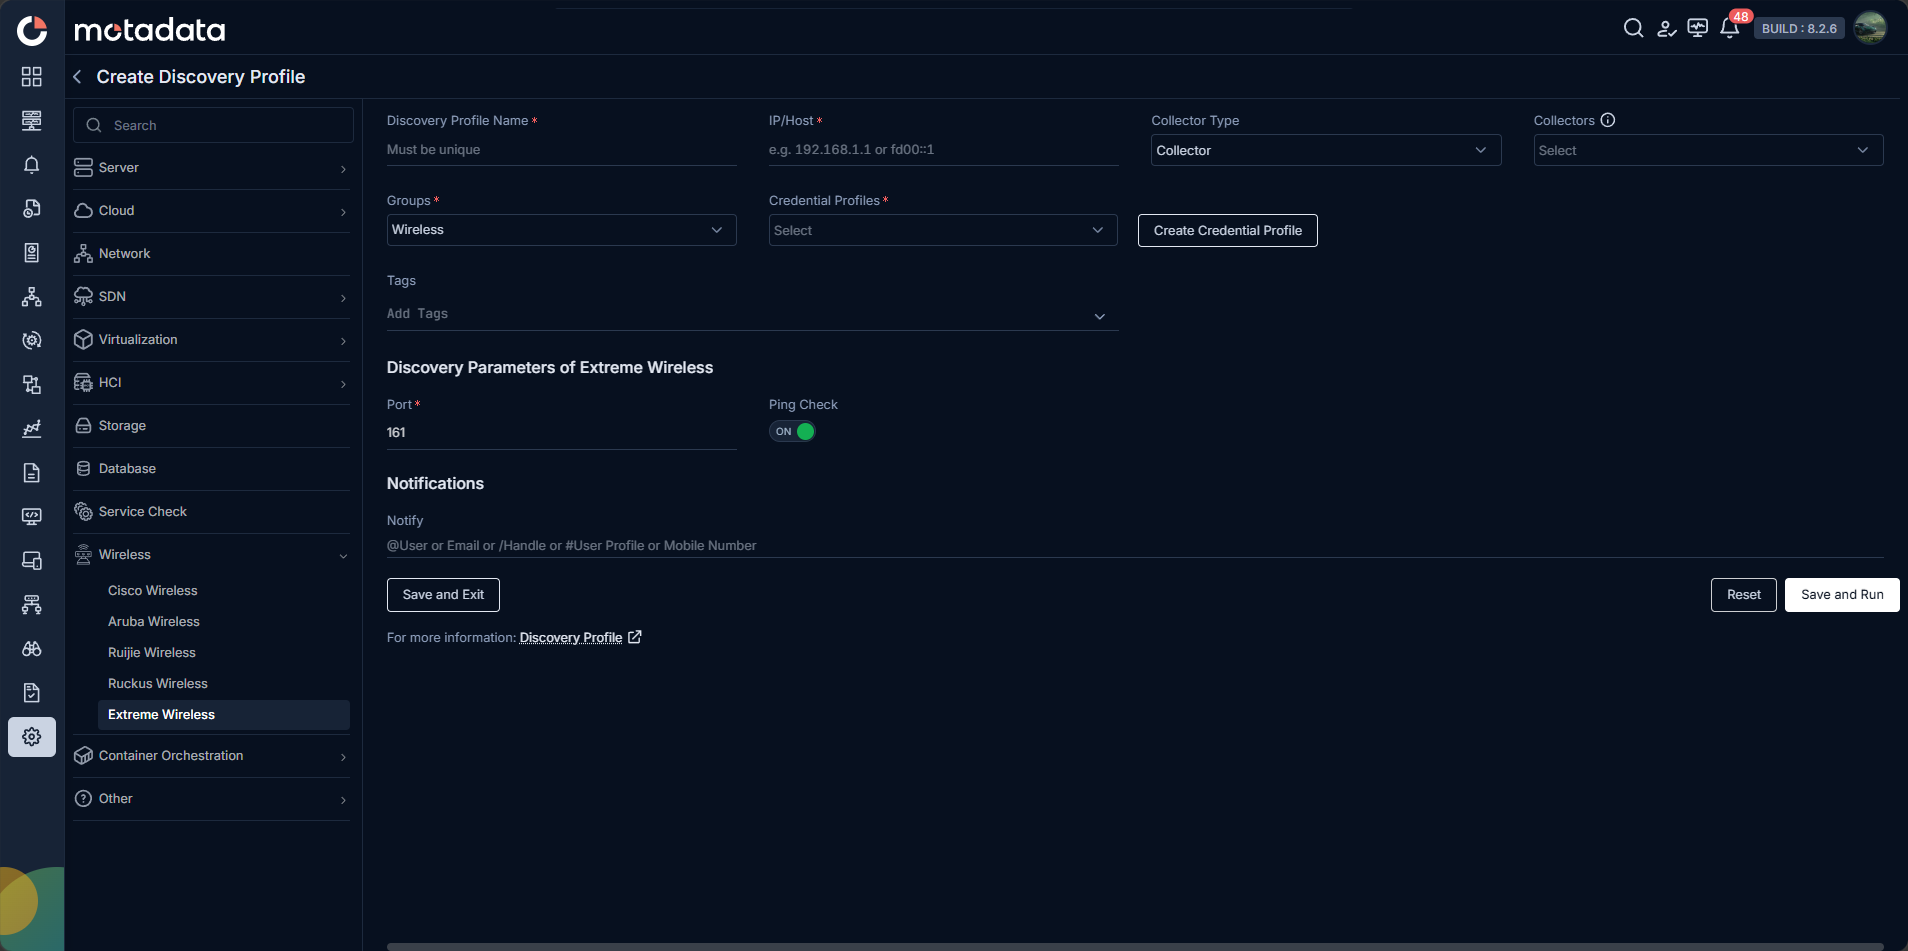
Task: Focus the Discovery Profile Name field
Action: [x=562, y=150]
